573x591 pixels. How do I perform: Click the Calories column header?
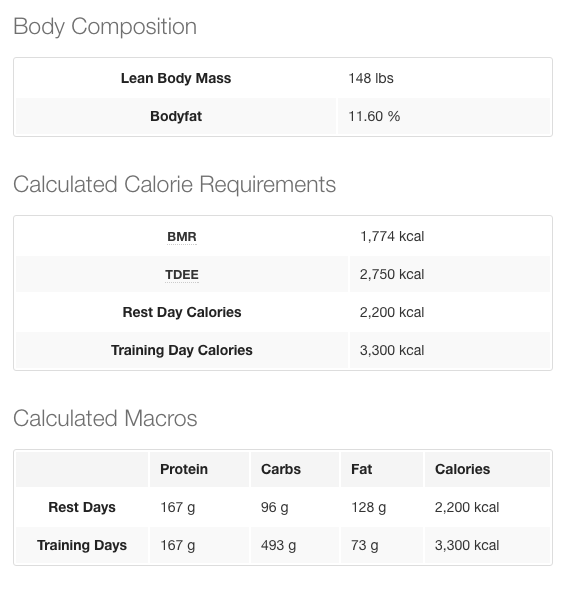[463, 469]
